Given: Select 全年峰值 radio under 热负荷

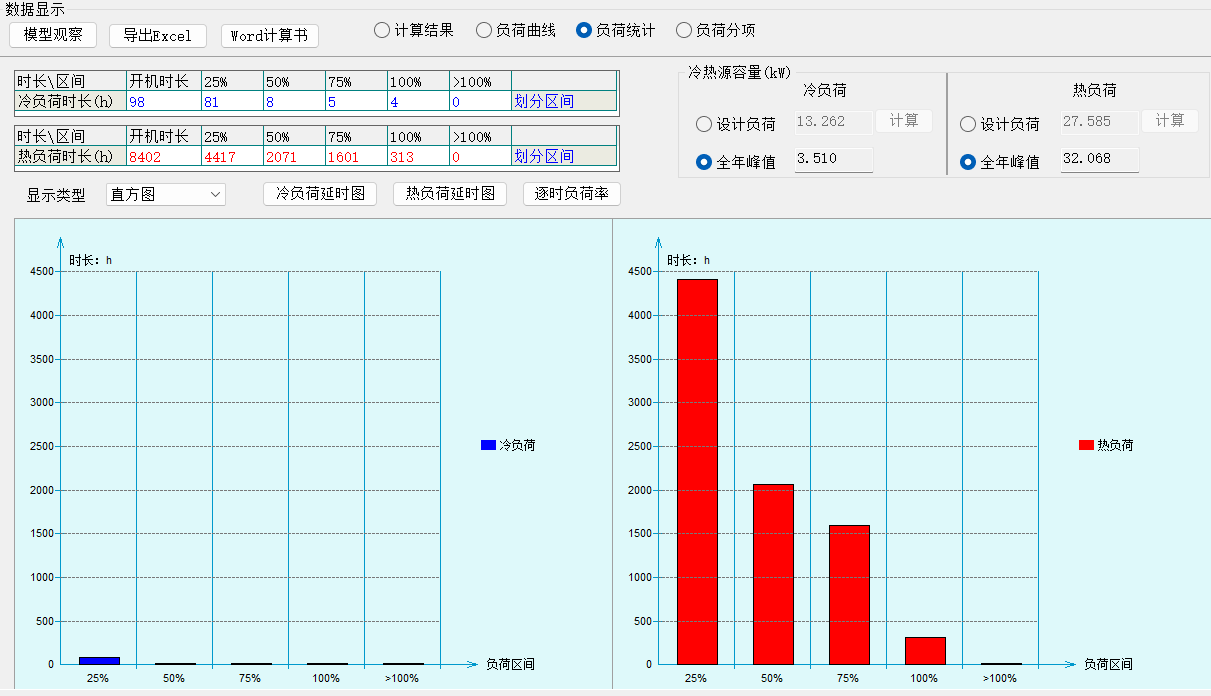Looking at the screenshot, I should (968, 162).
